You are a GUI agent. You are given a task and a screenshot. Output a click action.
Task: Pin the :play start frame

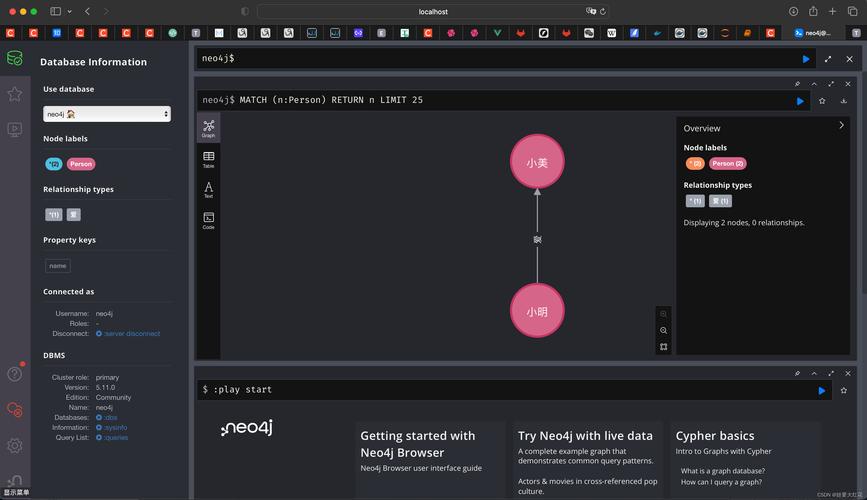(x=797, y=373)
